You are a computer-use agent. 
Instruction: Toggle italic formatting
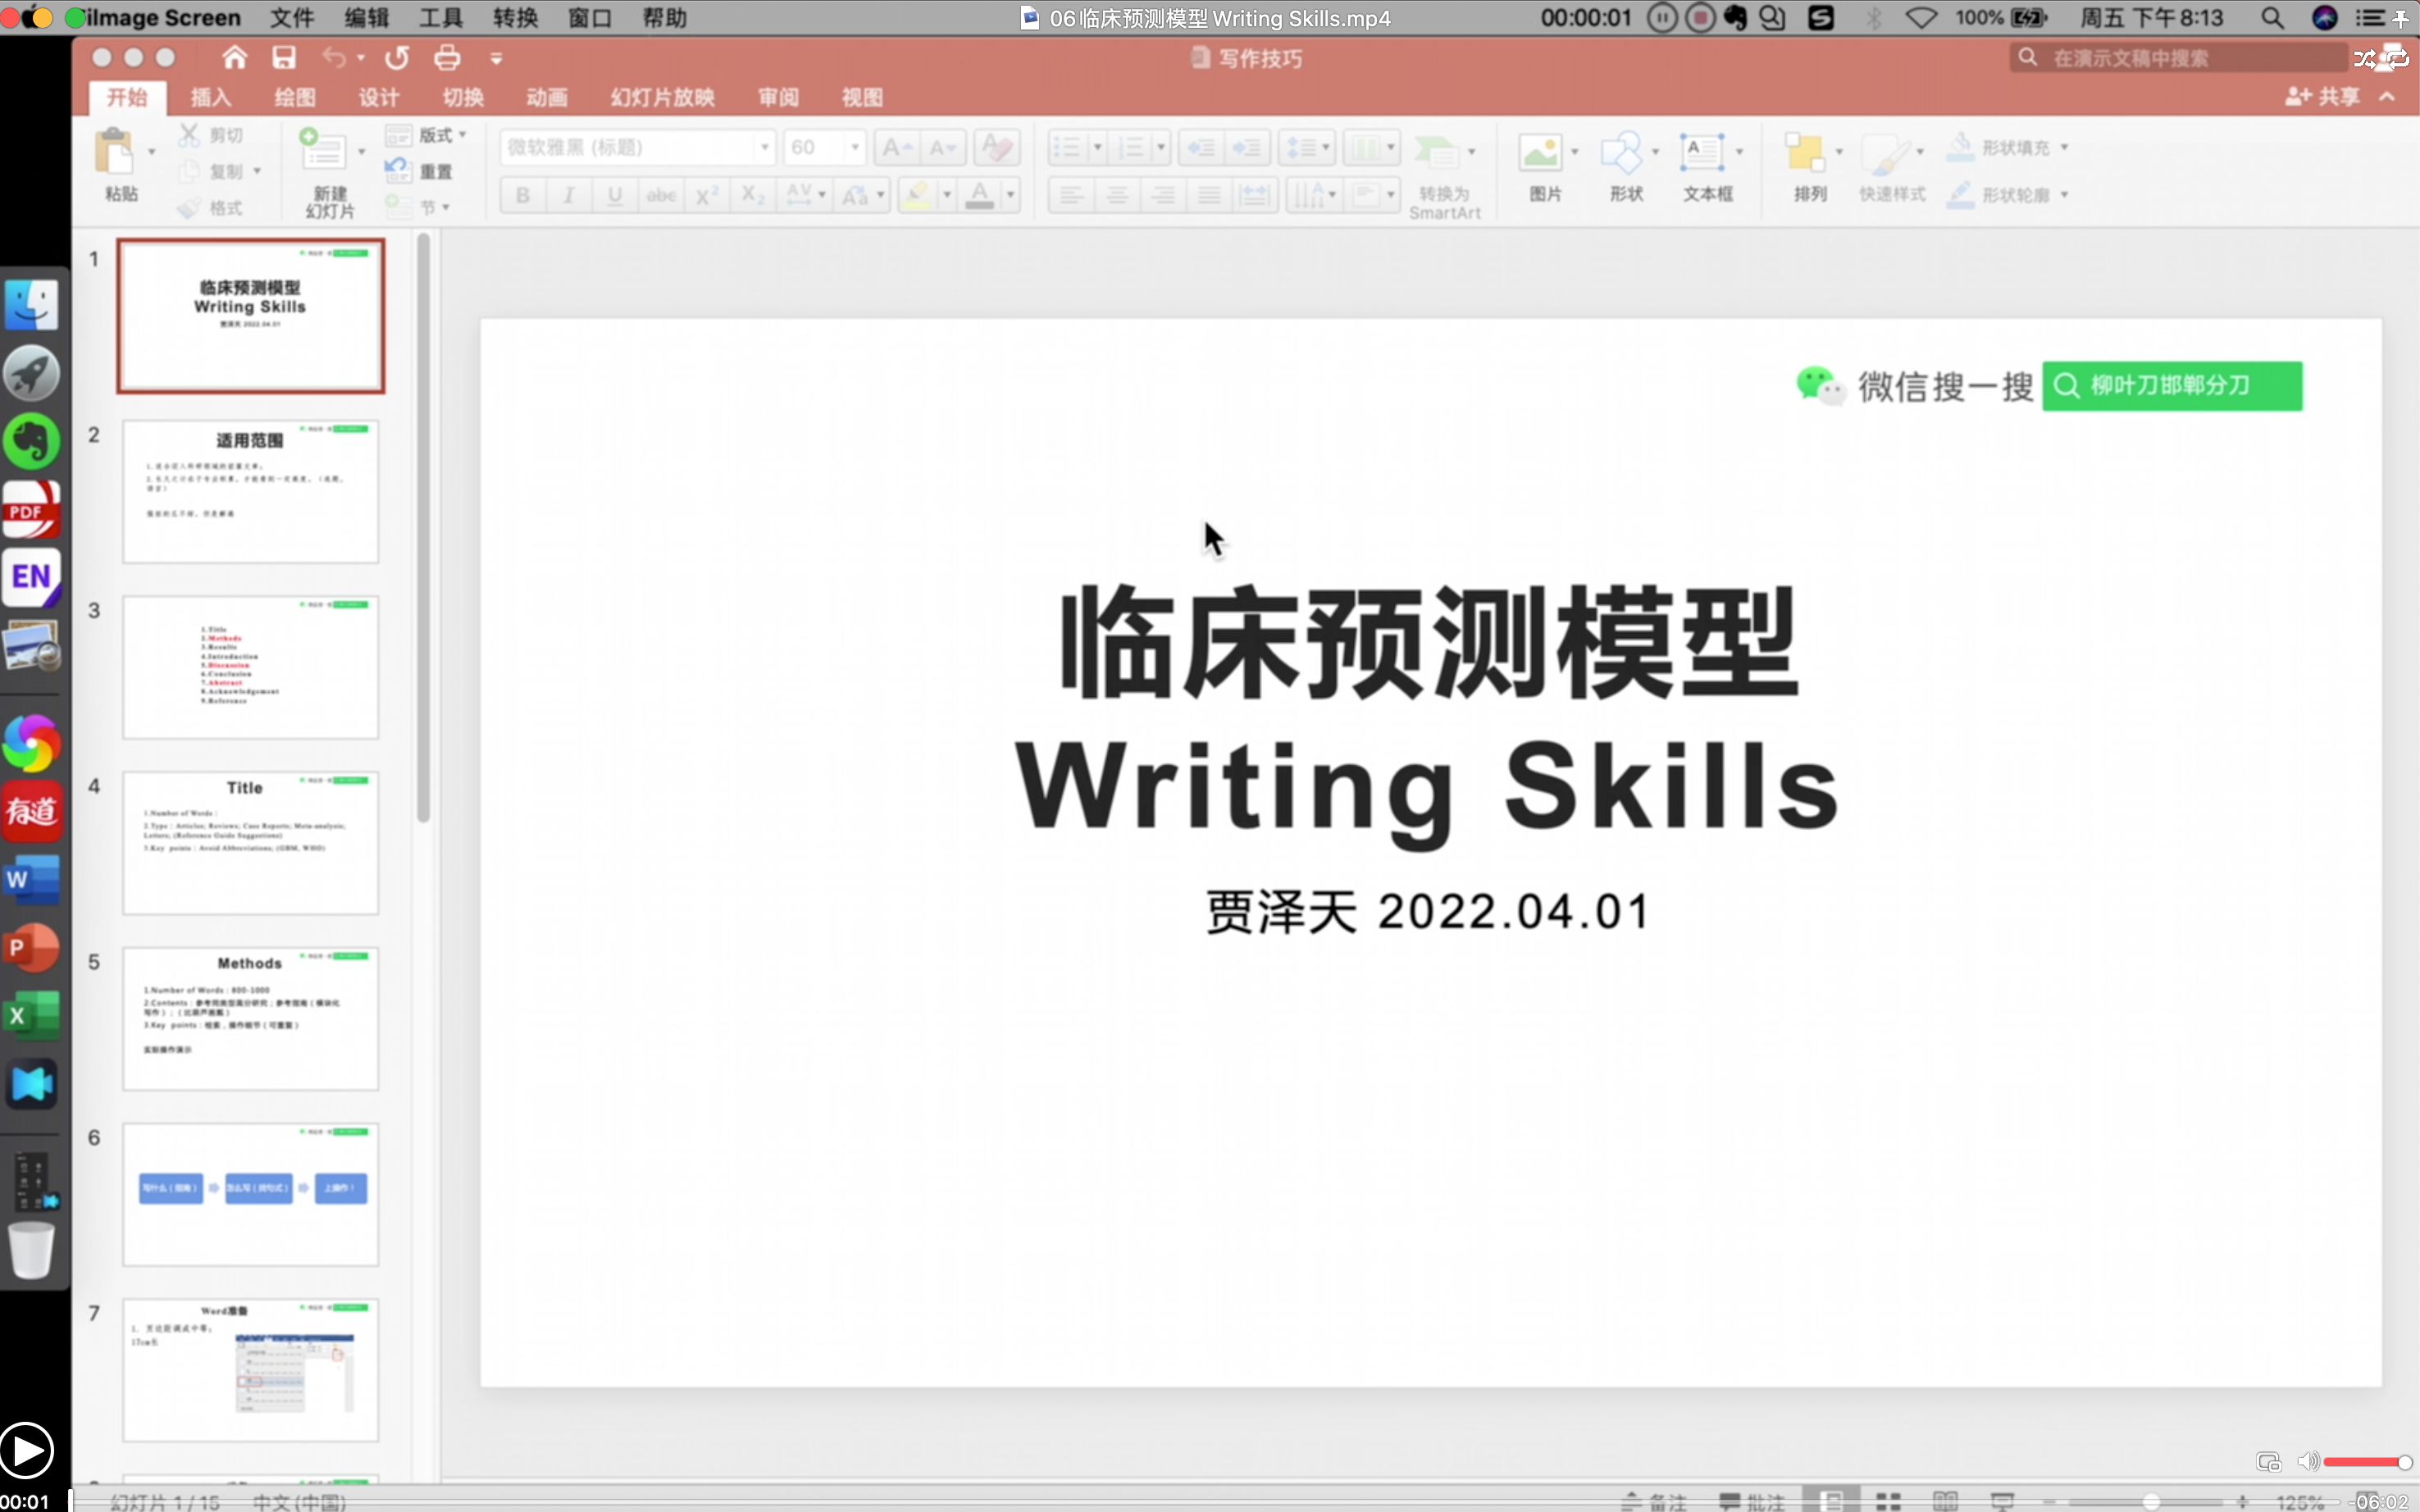tap(567, 194)
